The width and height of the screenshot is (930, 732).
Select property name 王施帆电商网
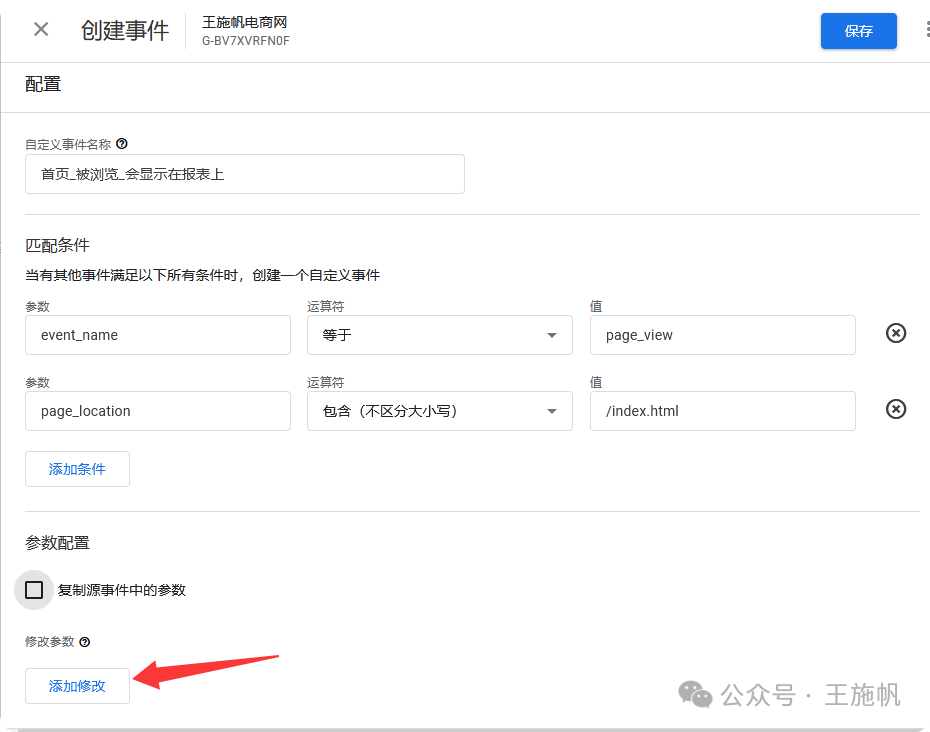[x=244, y=22]
